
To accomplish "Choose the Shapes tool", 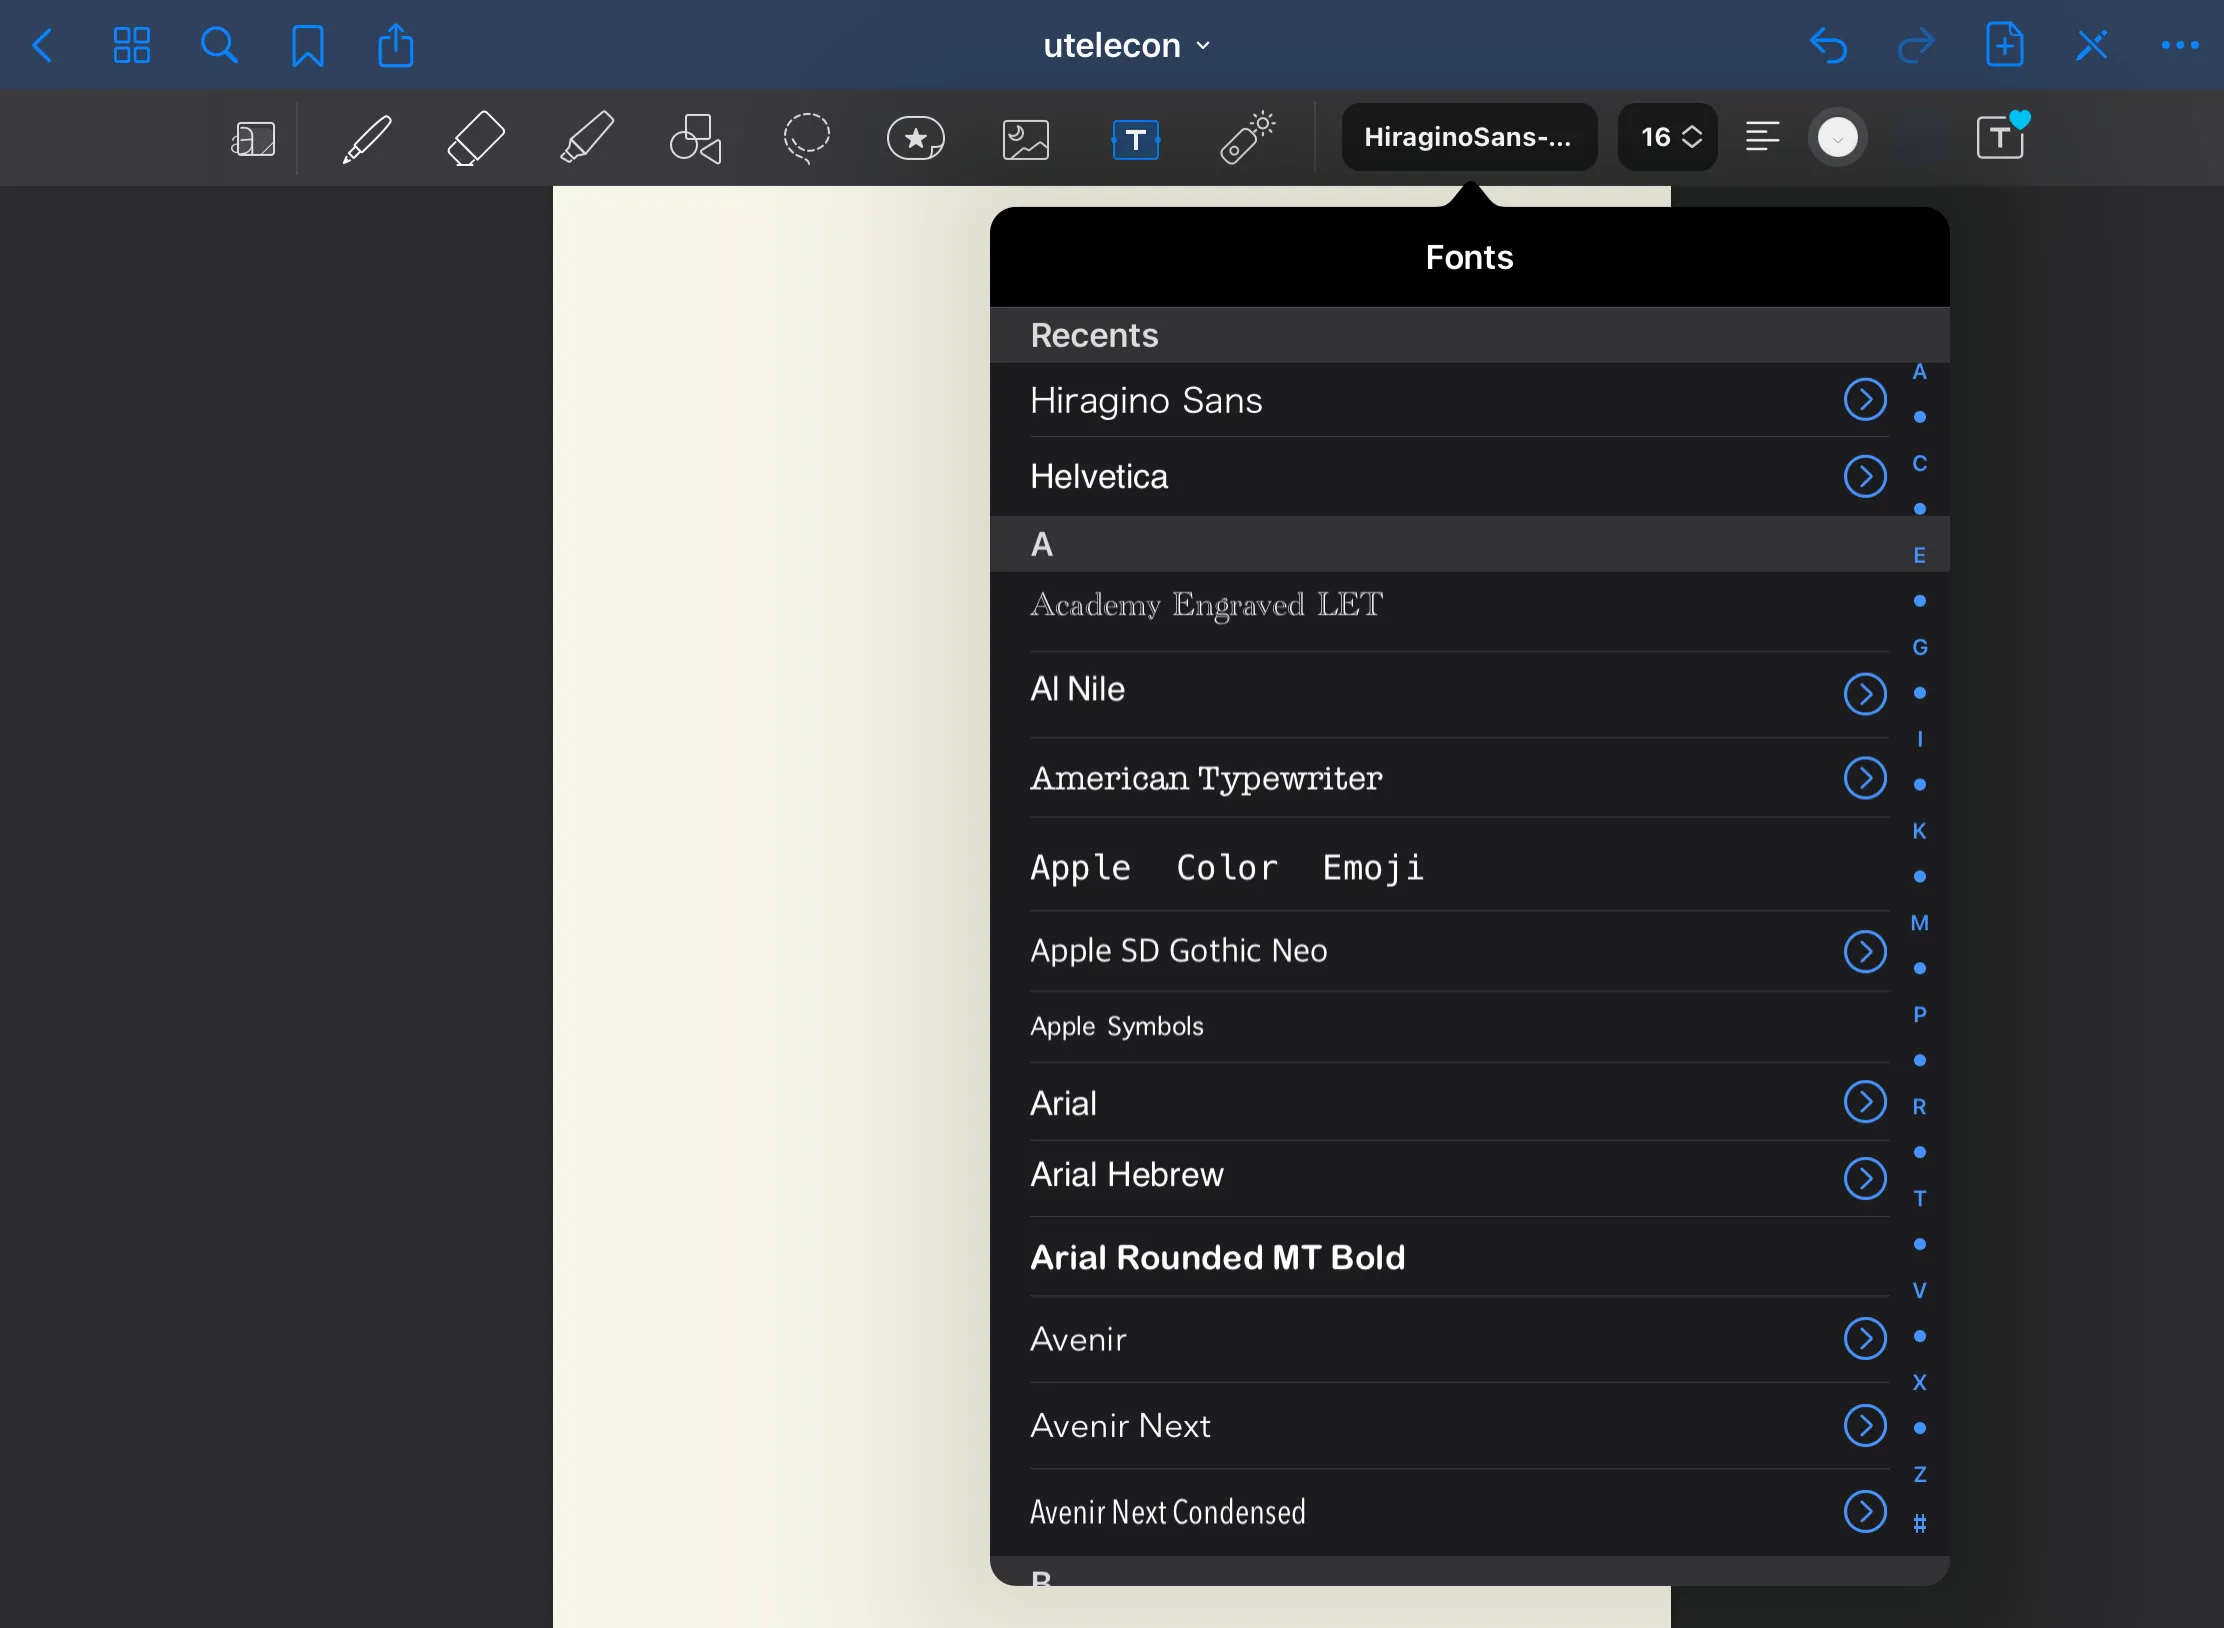I will 695,138.
